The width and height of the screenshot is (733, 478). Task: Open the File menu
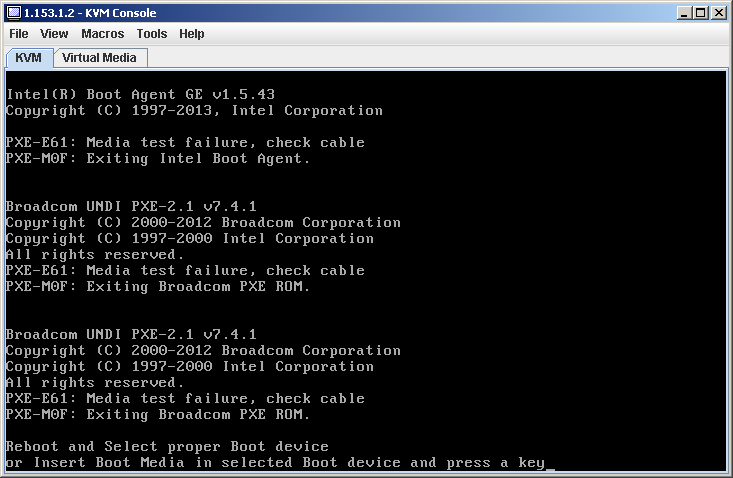[19, 34]
